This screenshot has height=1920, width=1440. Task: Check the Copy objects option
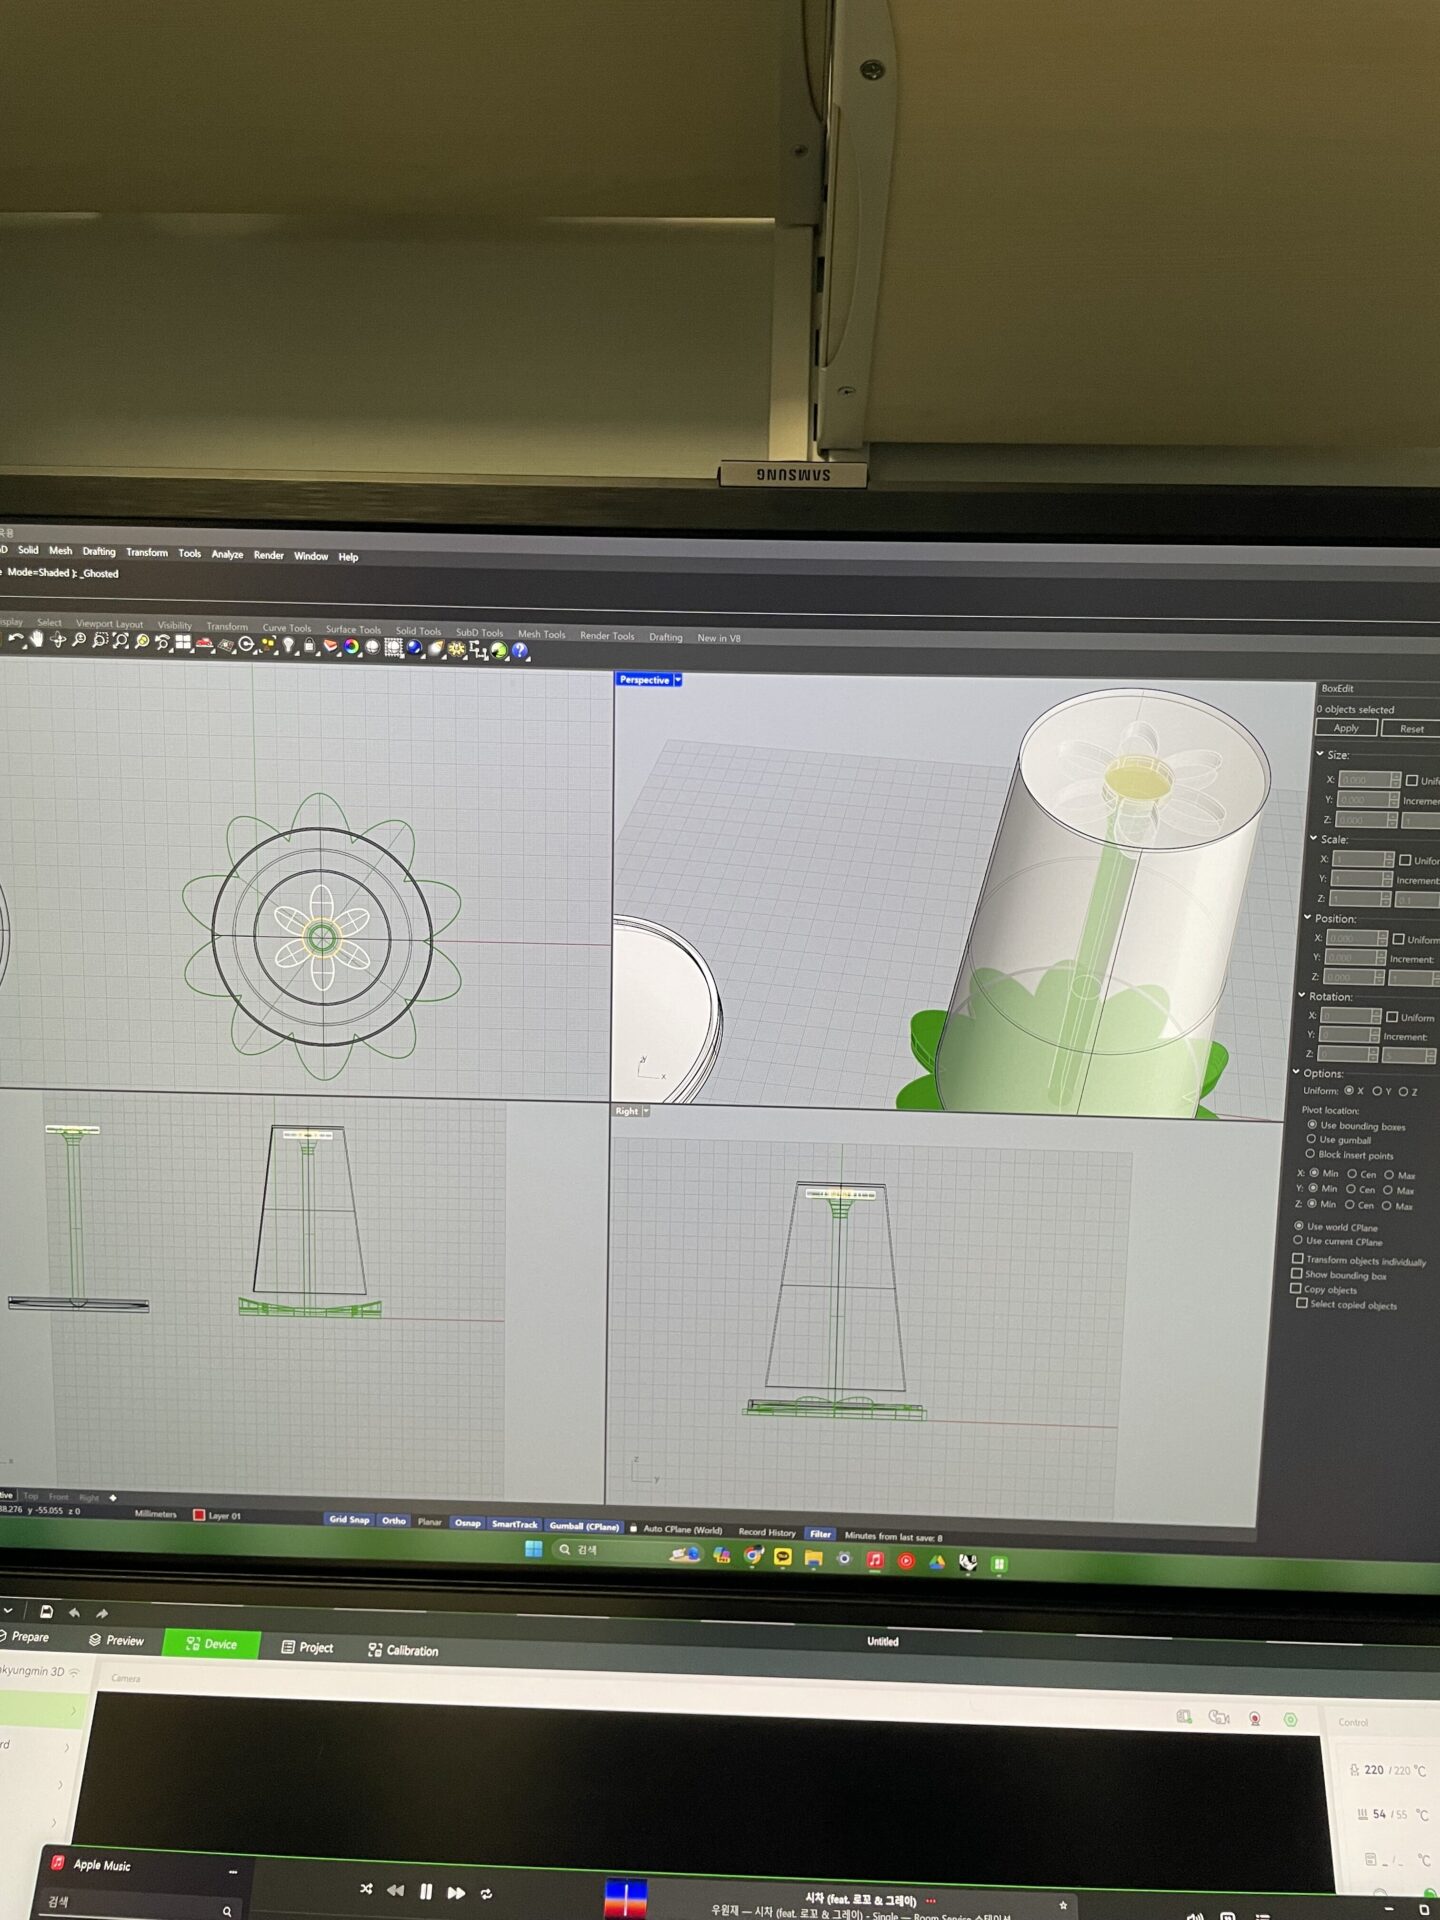tap(1296, 1289)
